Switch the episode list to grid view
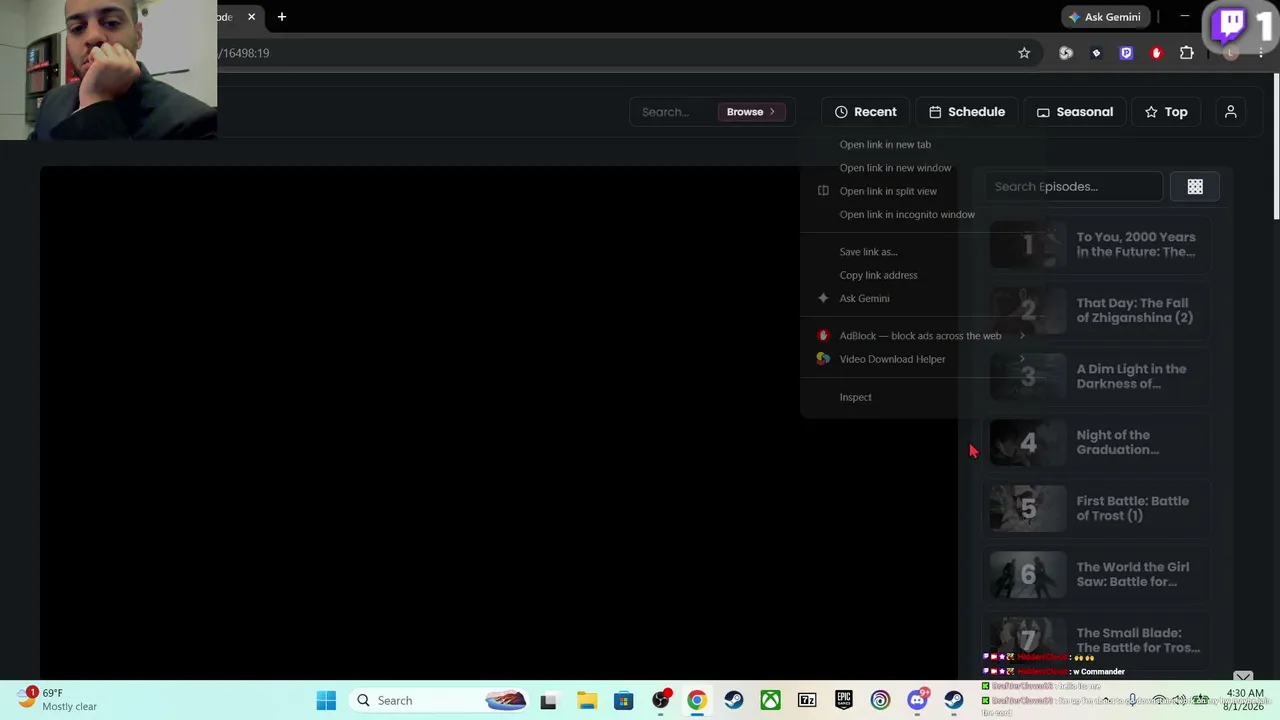Screen dimensions: 1280x720 pyautogui.click(x=1195, y=187)
